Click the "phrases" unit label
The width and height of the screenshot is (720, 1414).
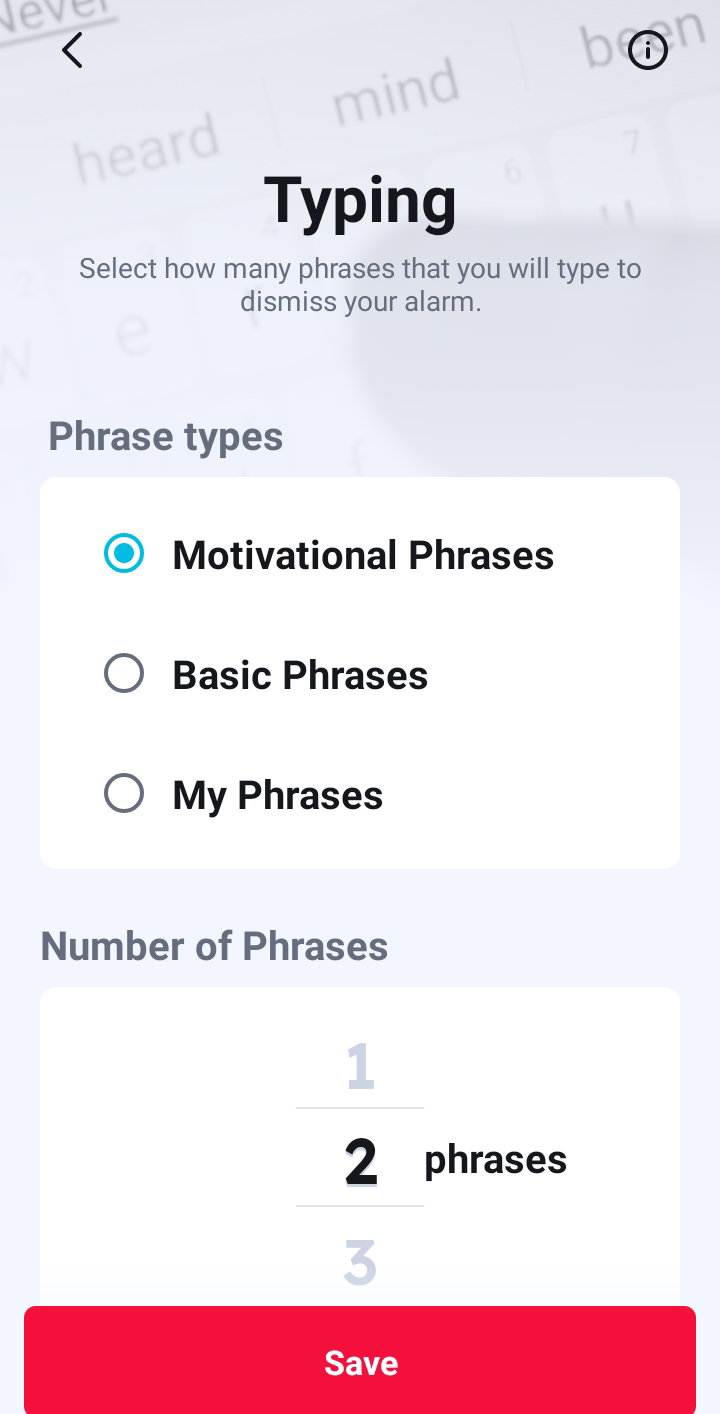click(496, 1160)
